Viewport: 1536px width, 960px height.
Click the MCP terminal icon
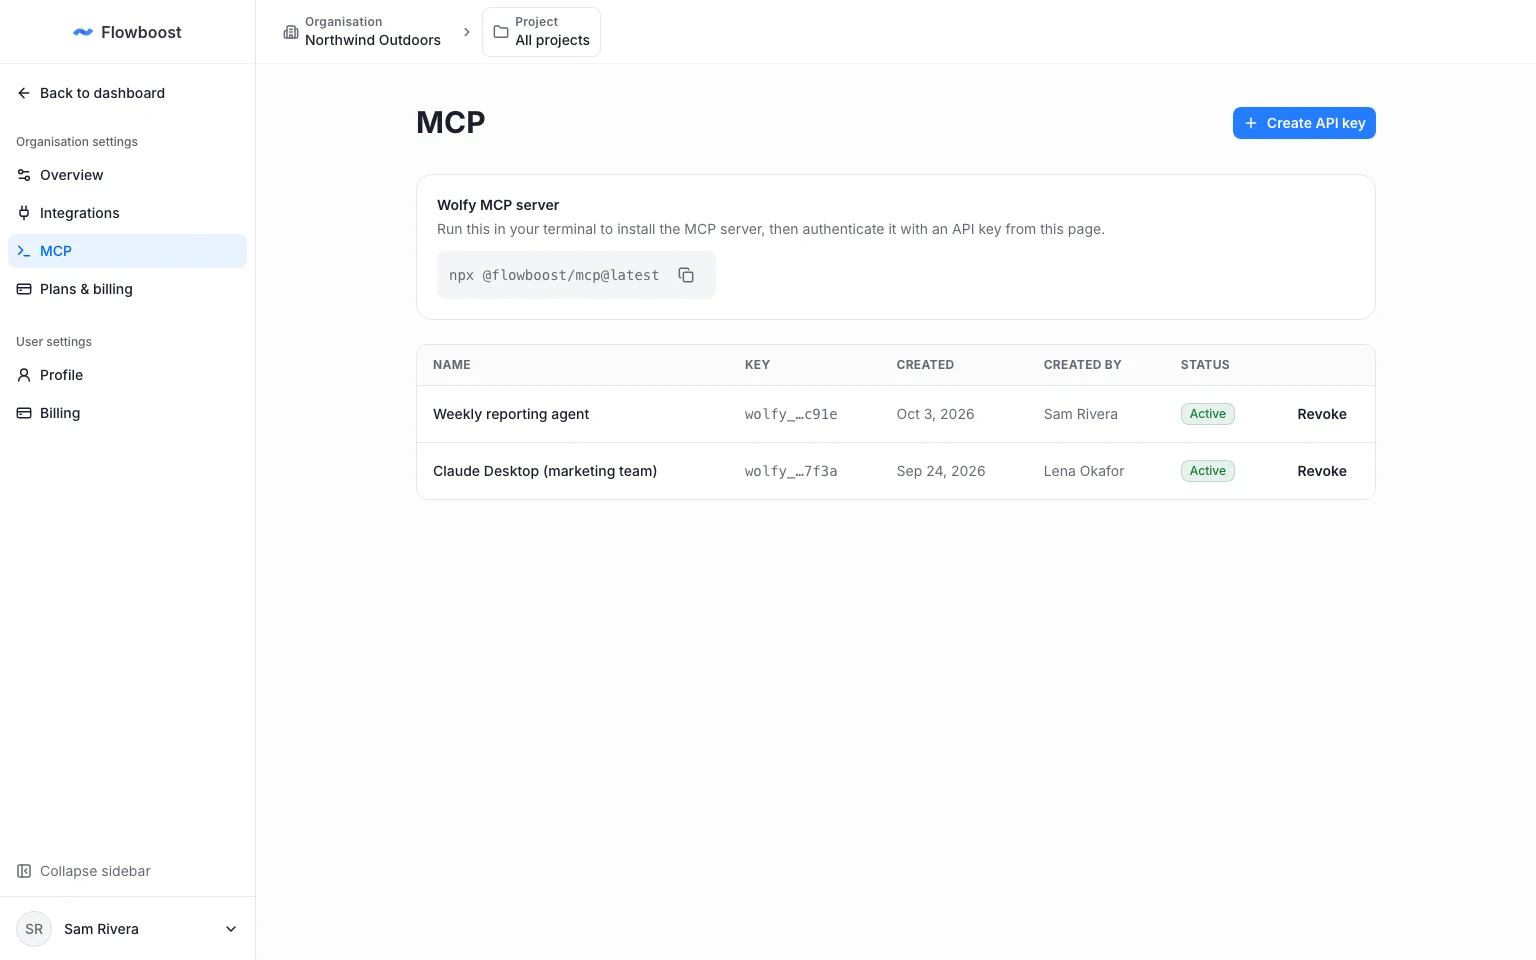tap(24, 251)
